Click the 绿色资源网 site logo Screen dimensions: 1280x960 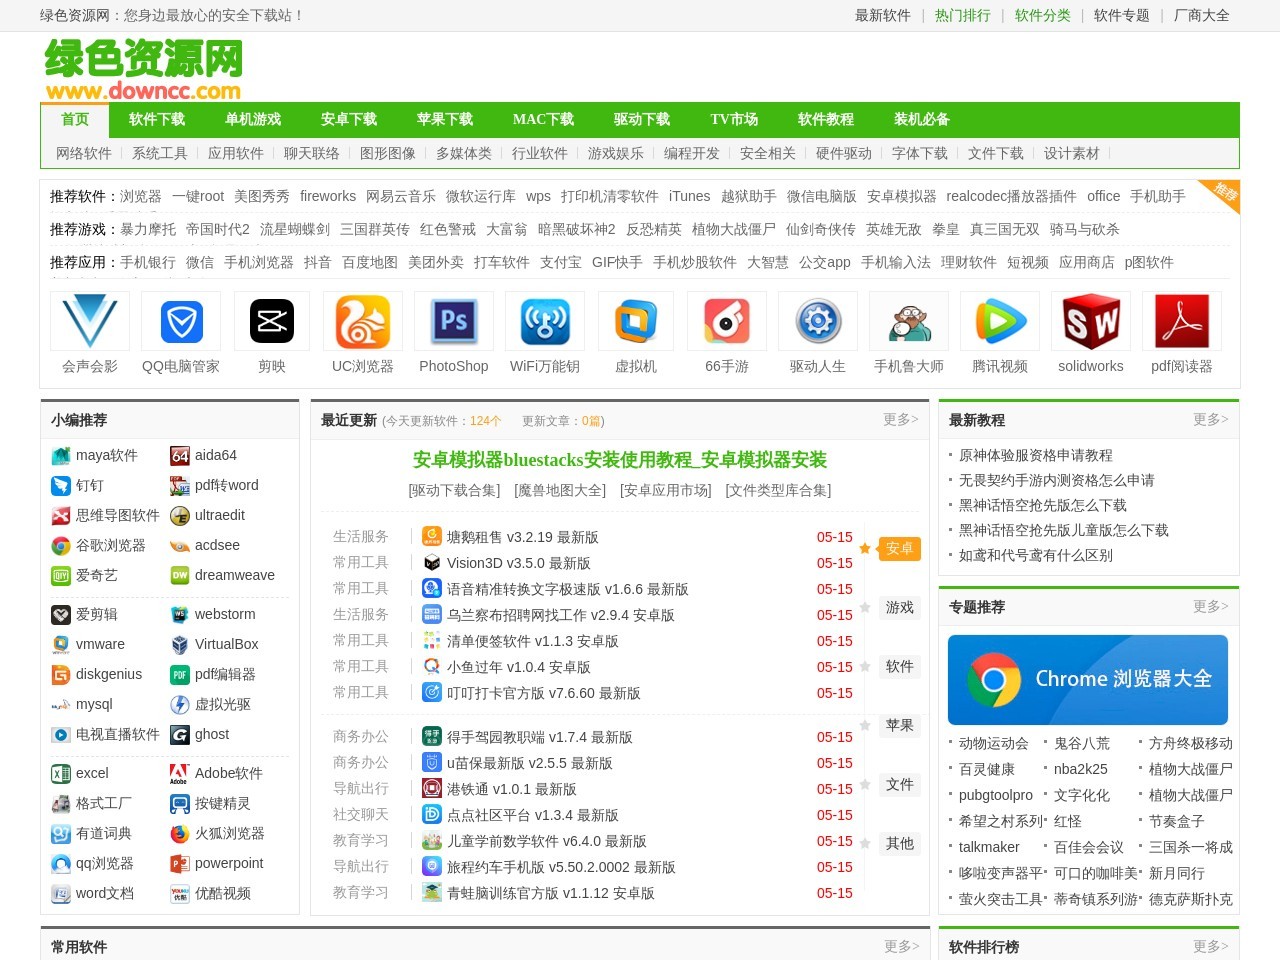click(143, 69)
